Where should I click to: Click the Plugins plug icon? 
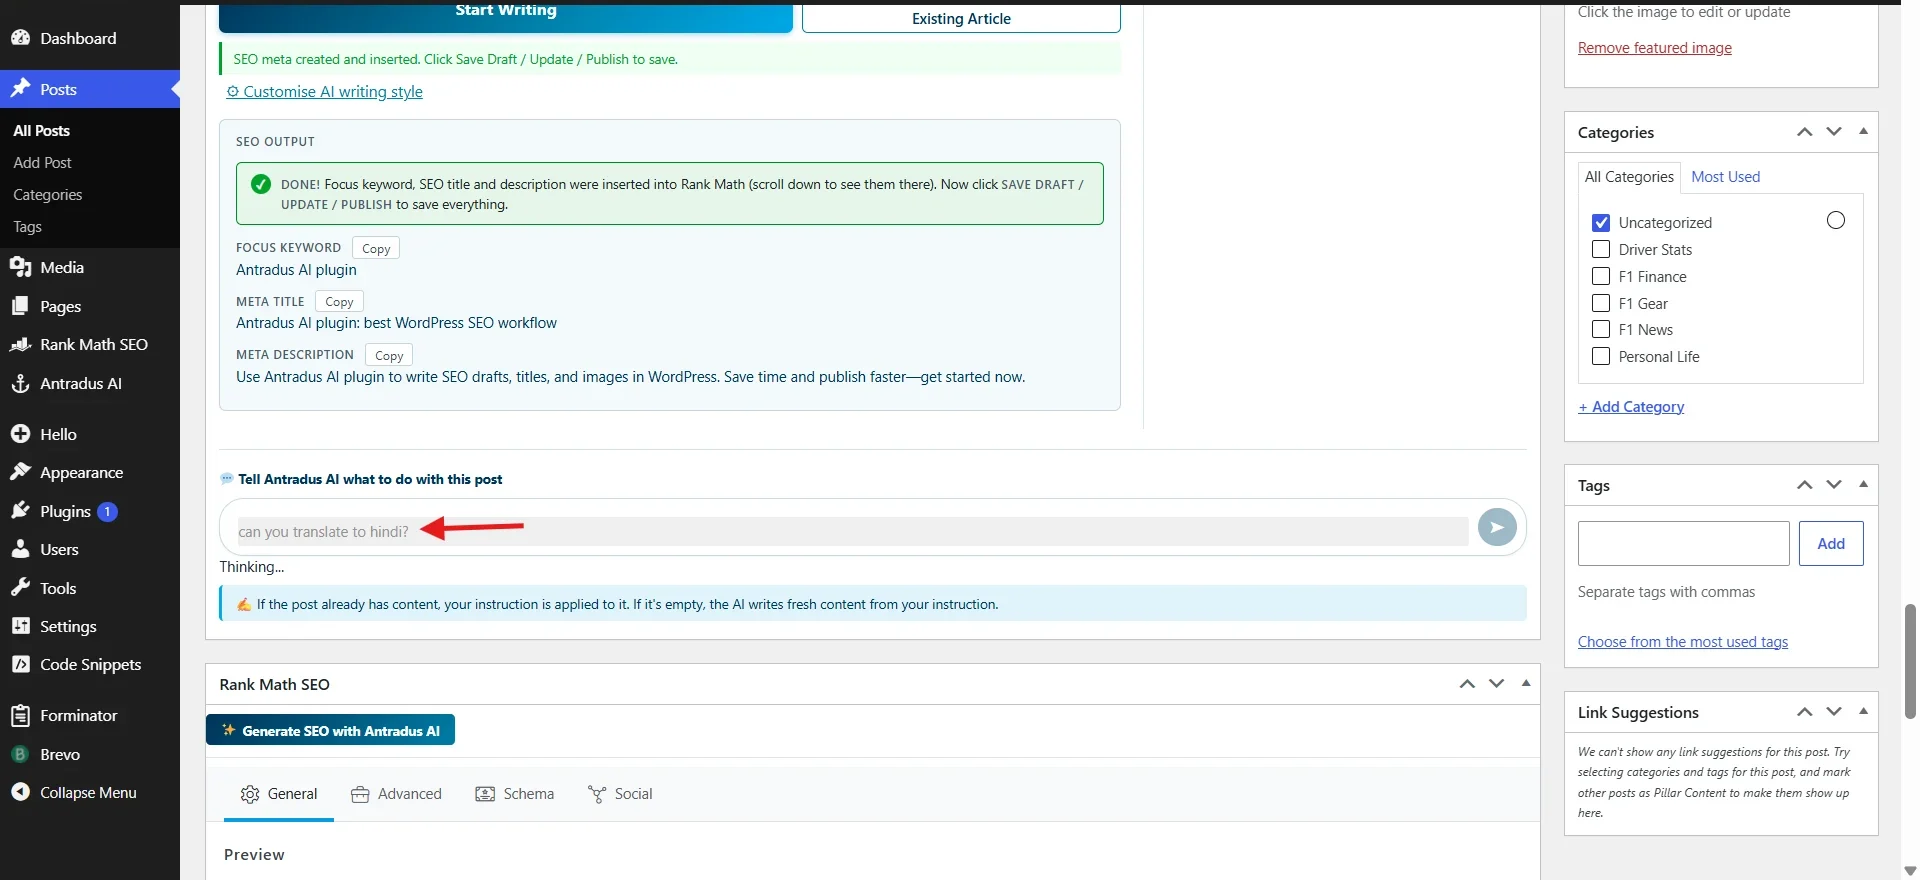pyautogui.click(x=20, y=511)
